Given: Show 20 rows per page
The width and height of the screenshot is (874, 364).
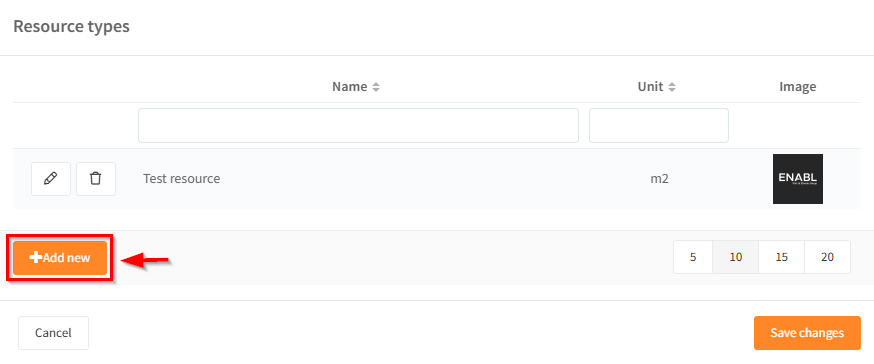Looking at the screenshot, I should [827, 257].
